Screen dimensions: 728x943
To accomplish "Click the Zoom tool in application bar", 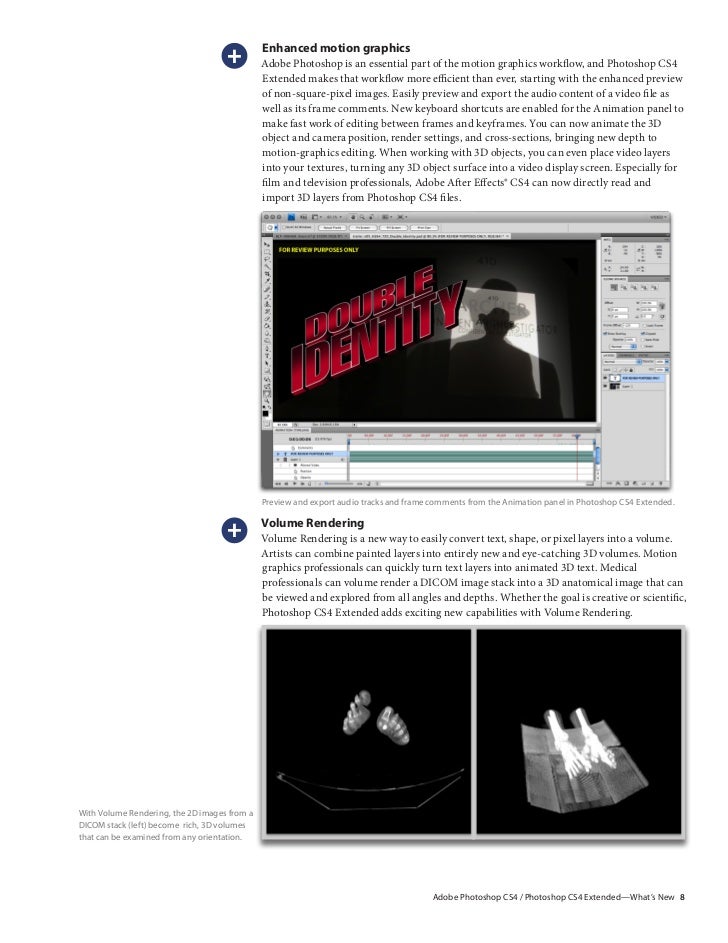I will point(362,217).
